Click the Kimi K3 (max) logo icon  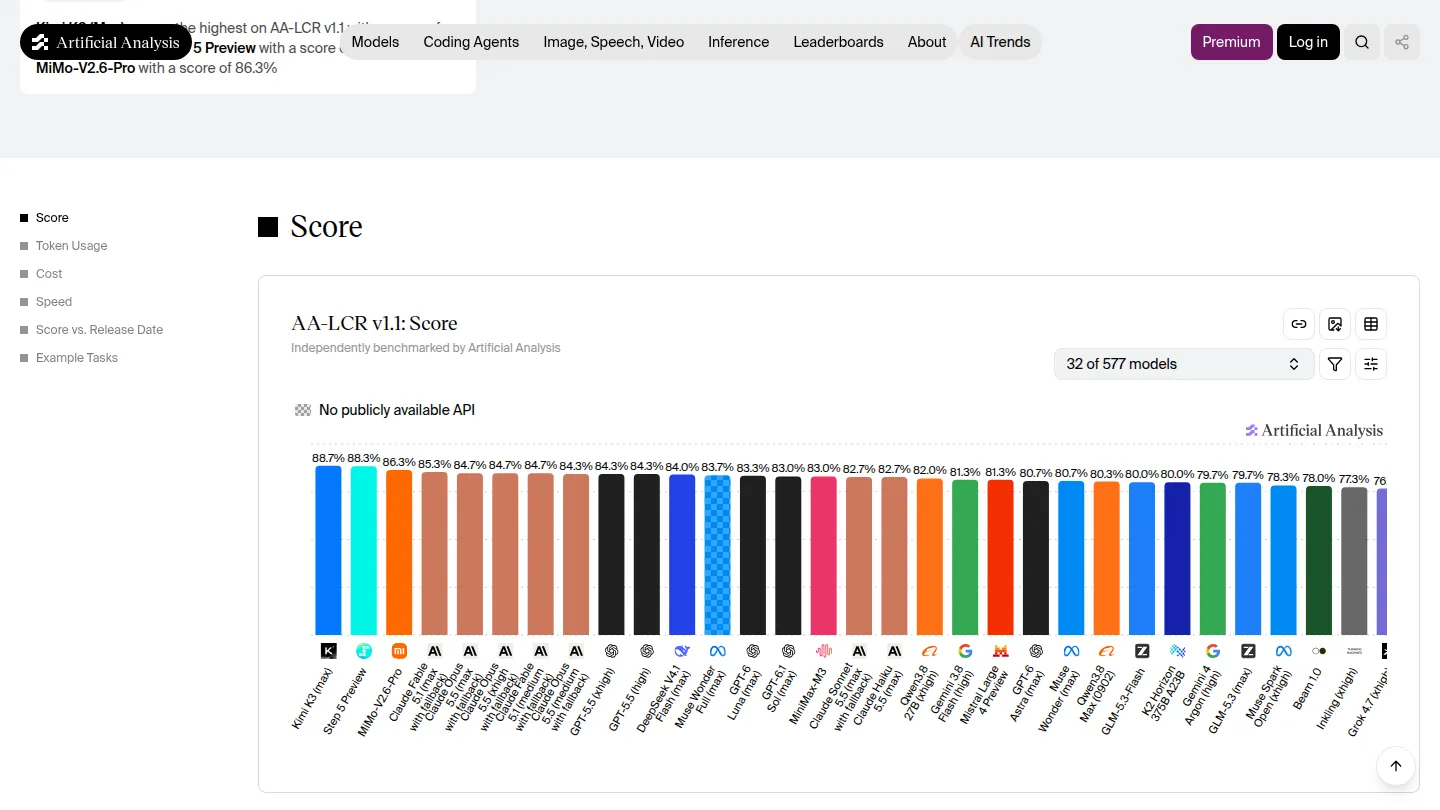pos(328,651)
